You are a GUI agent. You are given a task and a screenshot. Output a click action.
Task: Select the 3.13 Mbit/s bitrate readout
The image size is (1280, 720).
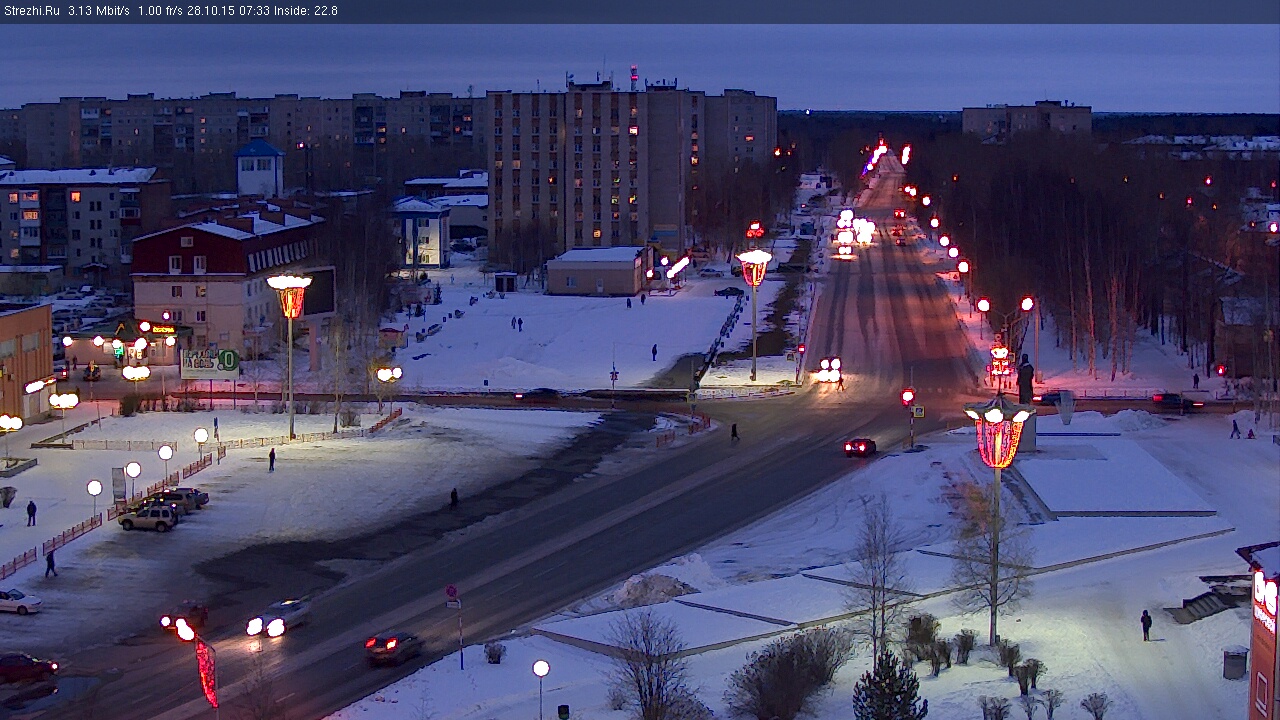point(99,11)
